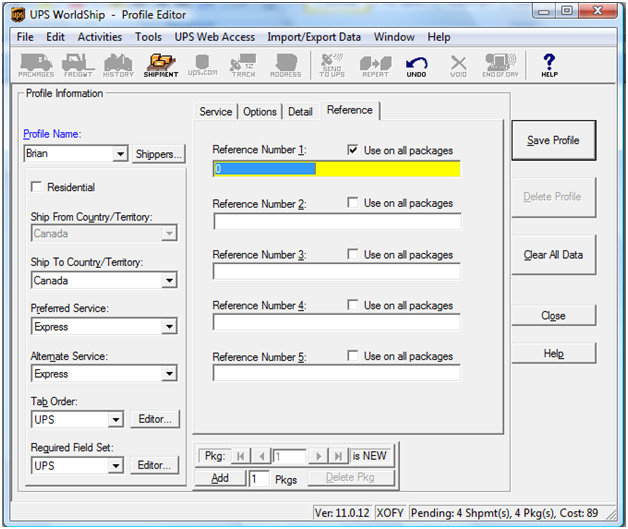Expand the Preferred Service dropdown

point(169,327)
